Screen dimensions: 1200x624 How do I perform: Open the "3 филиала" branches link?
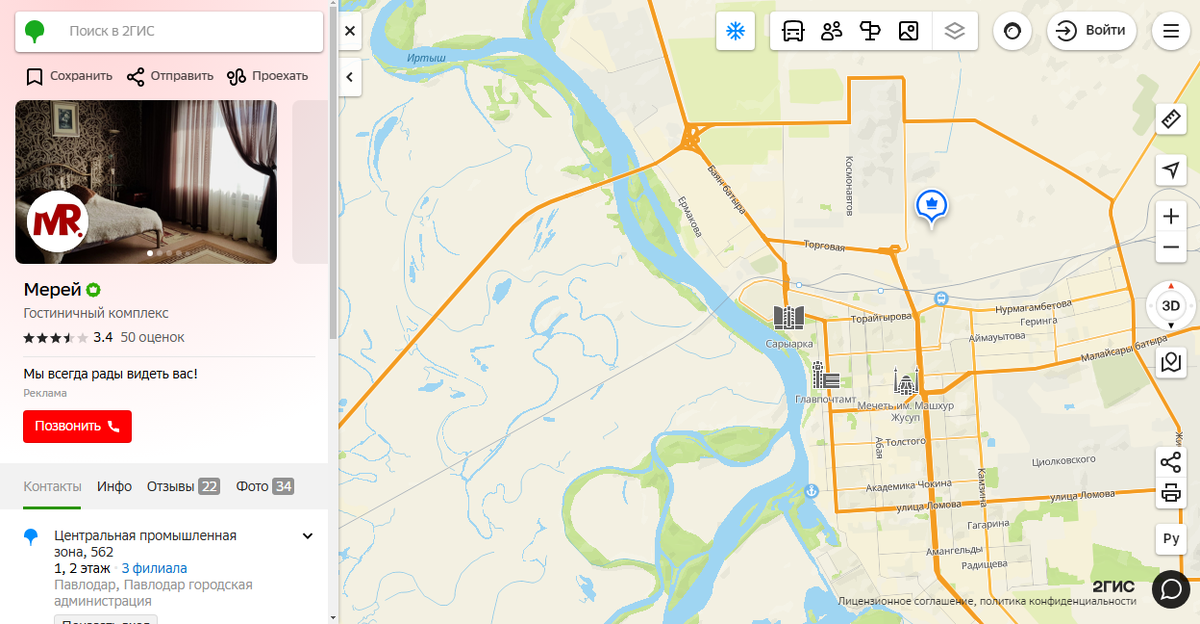click(x=154, y=568)
